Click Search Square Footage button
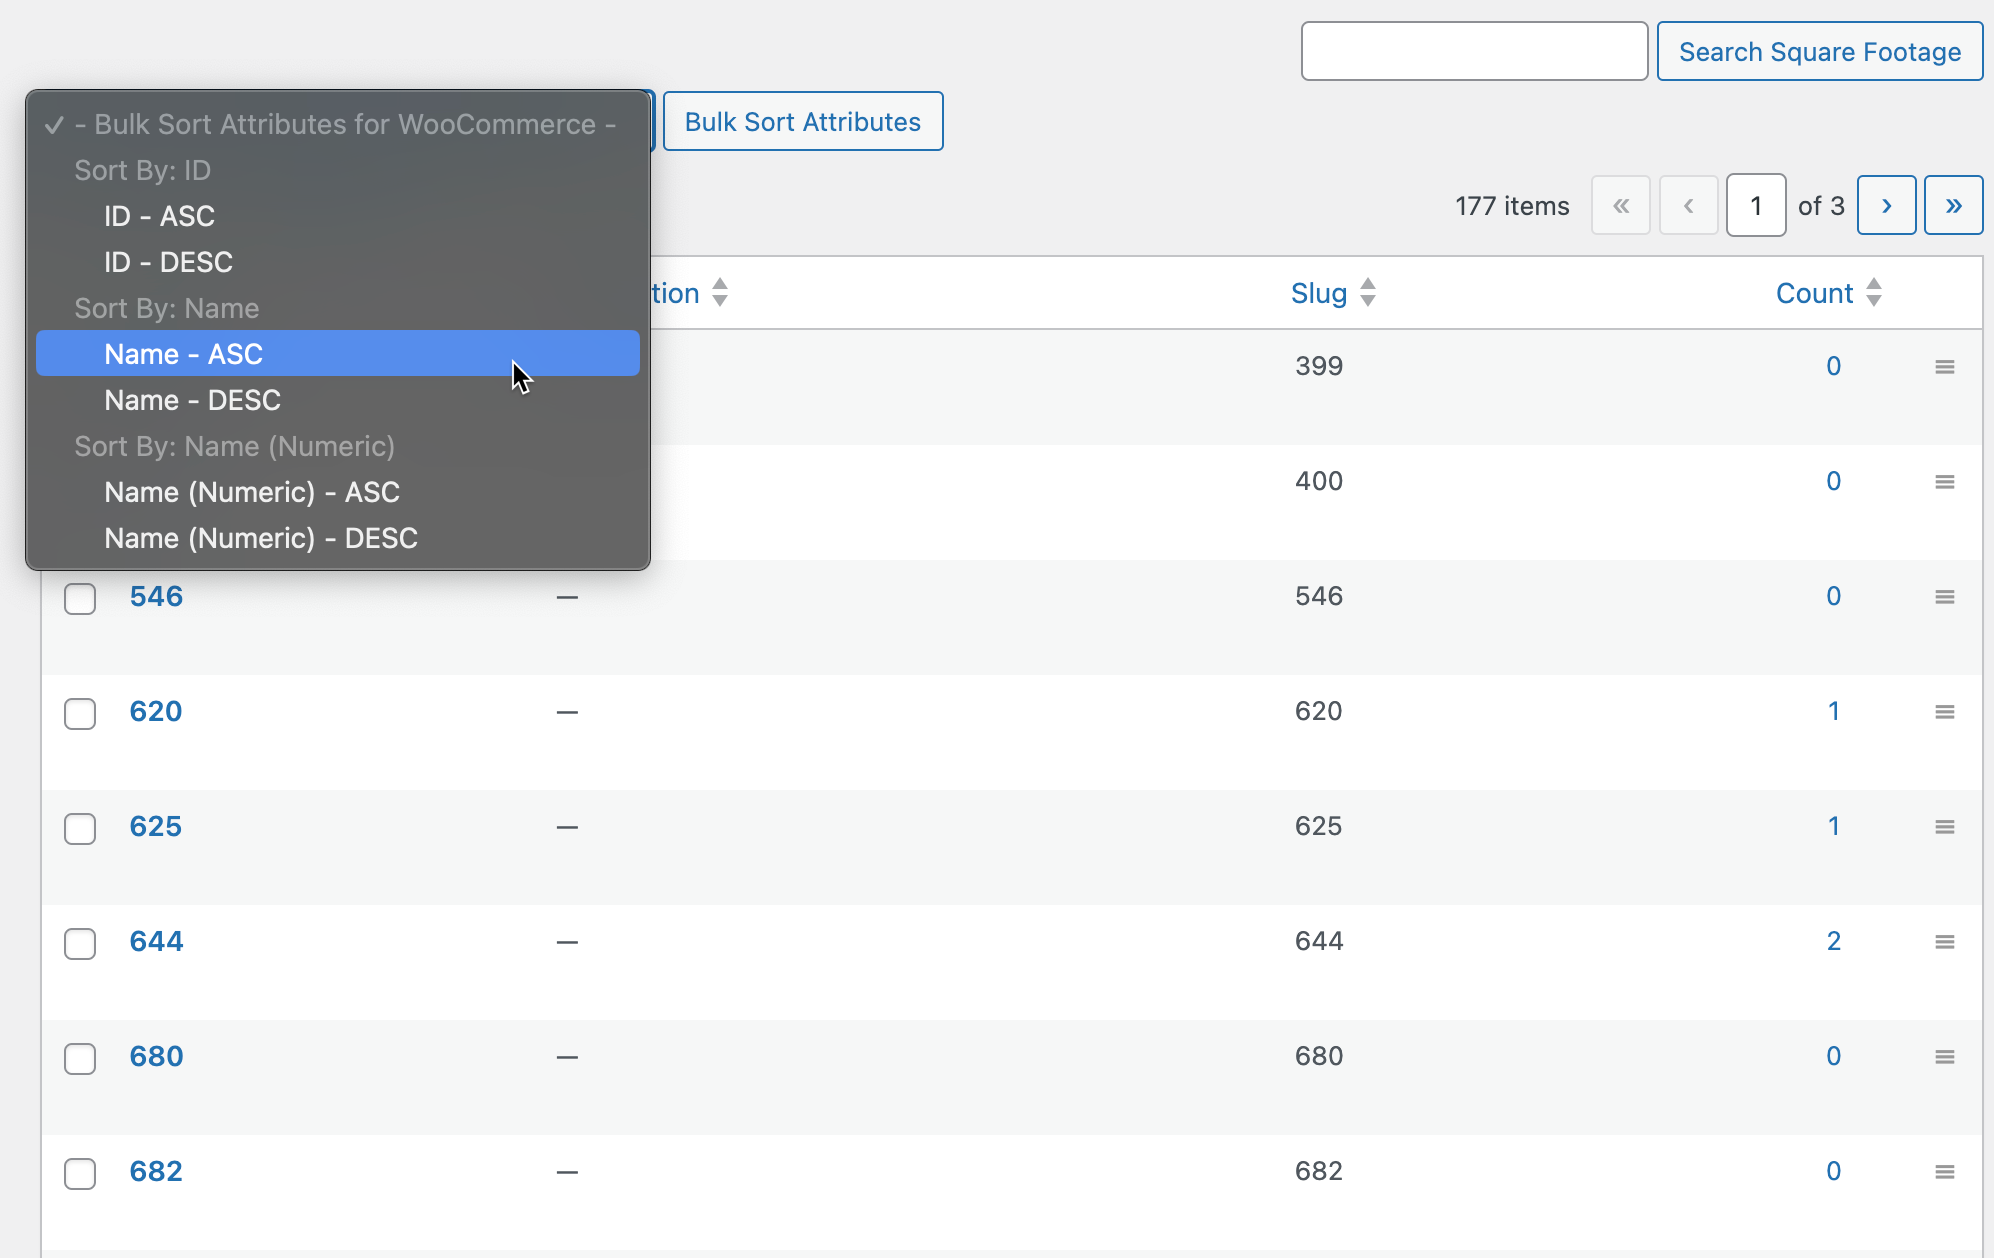Screen dimensions: 1994x1258 (1819, 52)
